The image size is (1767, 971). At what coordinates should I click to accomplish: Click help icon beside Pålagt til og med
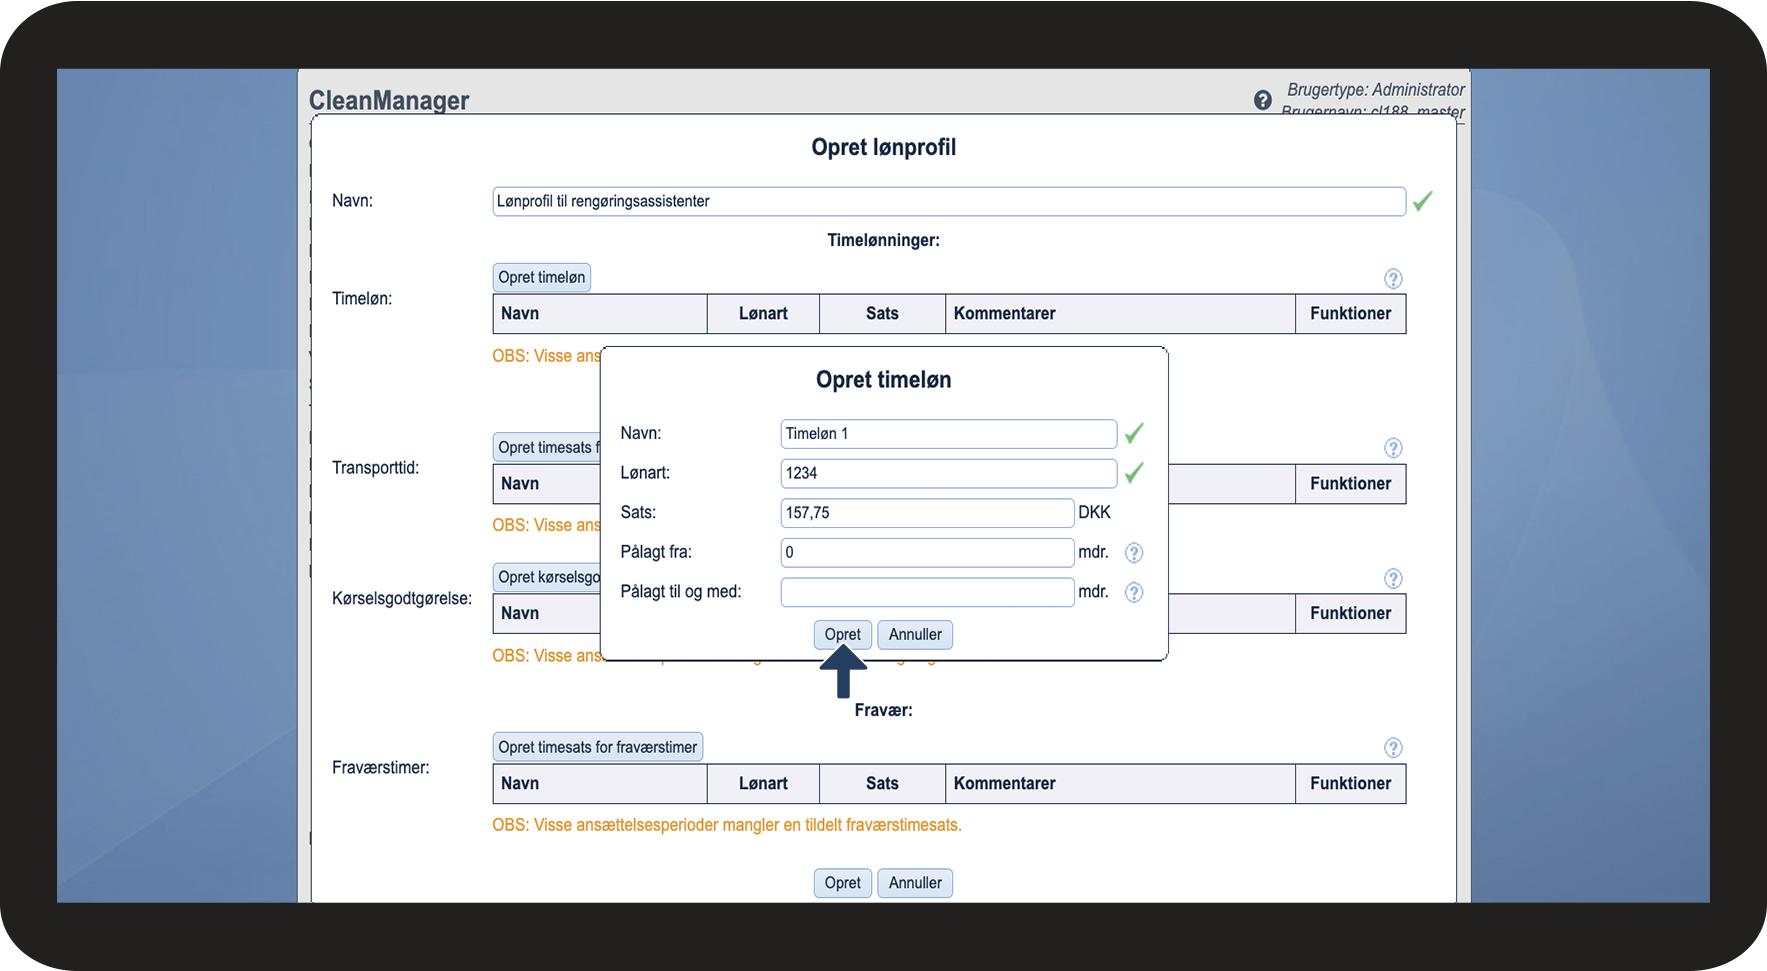click(x=1133, y=593)
